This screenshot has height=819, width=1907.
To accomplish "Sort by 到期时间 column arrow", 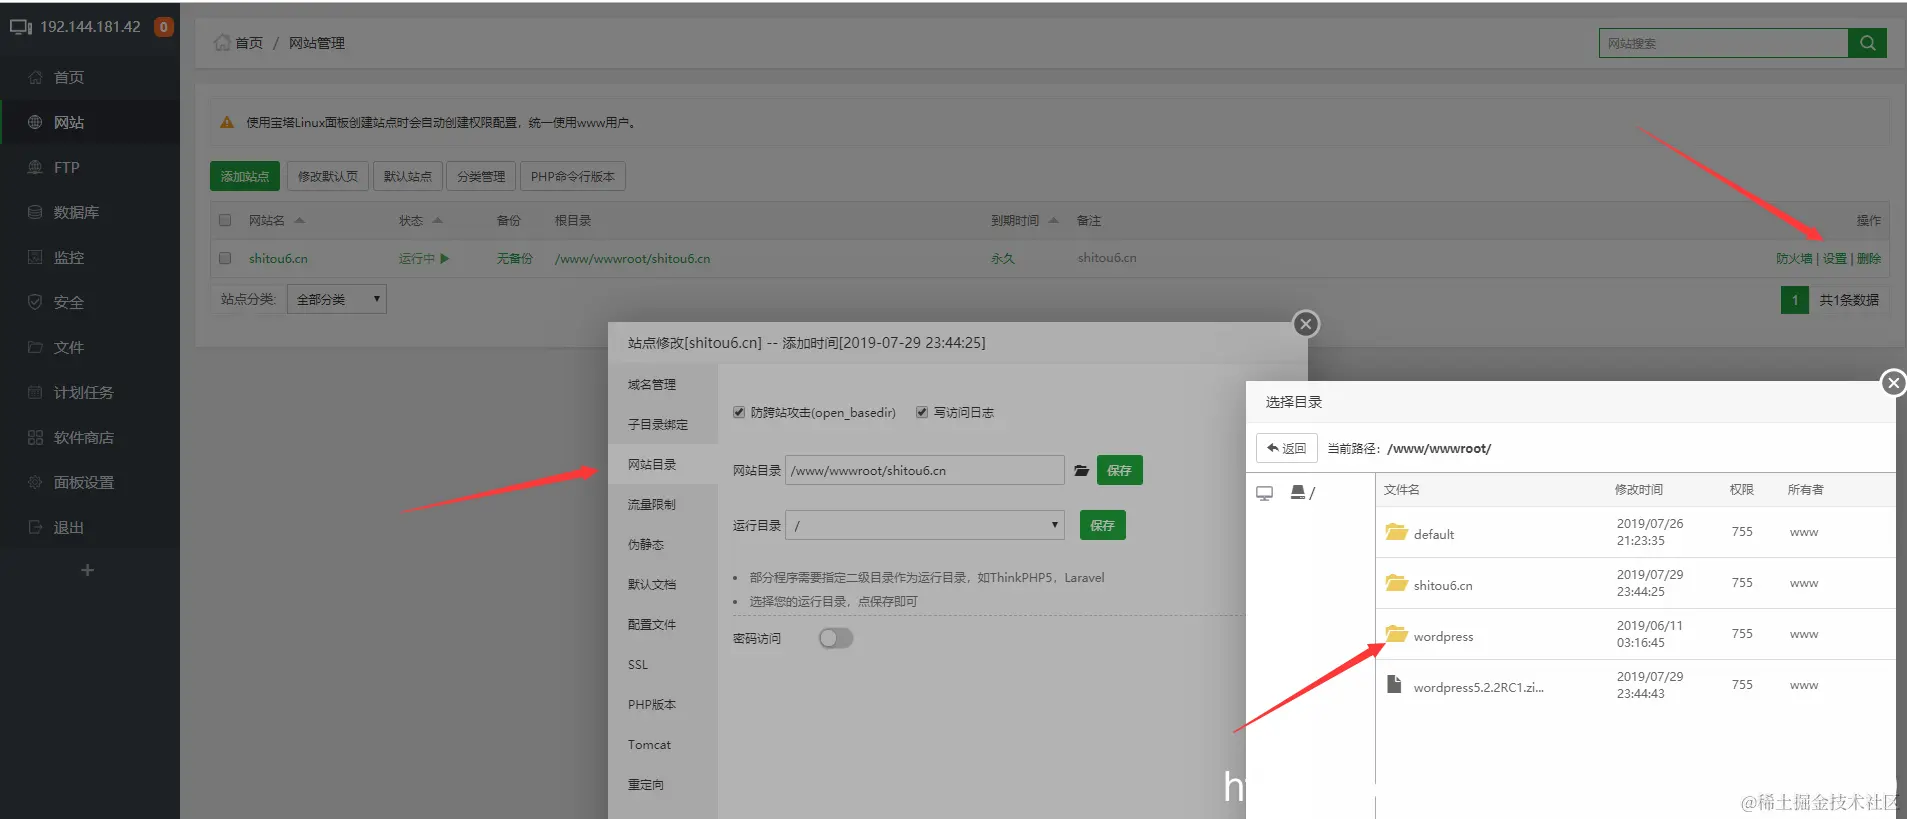I will pos(1053,220).
